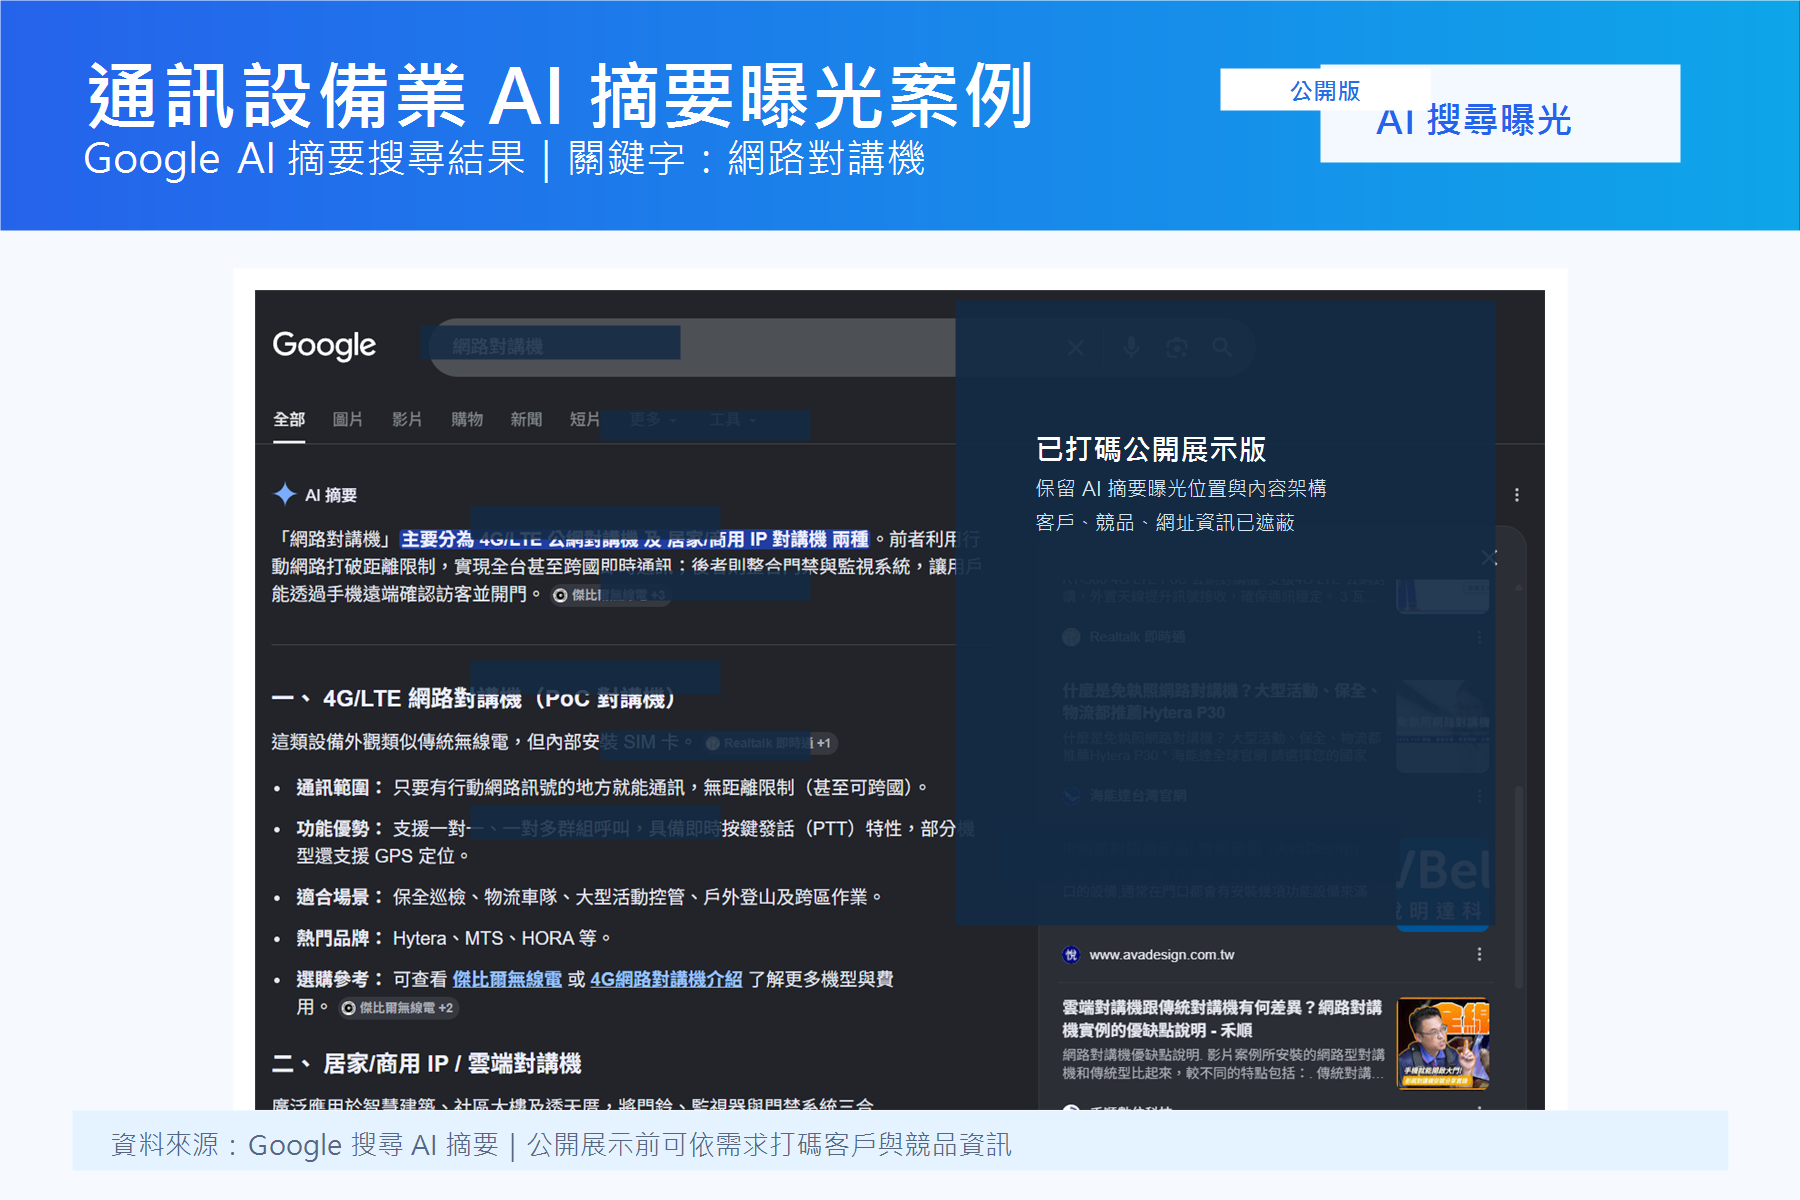Open the 傑比爾無線電 link
Image resolution: width=1800 pixels, height=1200 pixels.
click(x=507, y=979)
